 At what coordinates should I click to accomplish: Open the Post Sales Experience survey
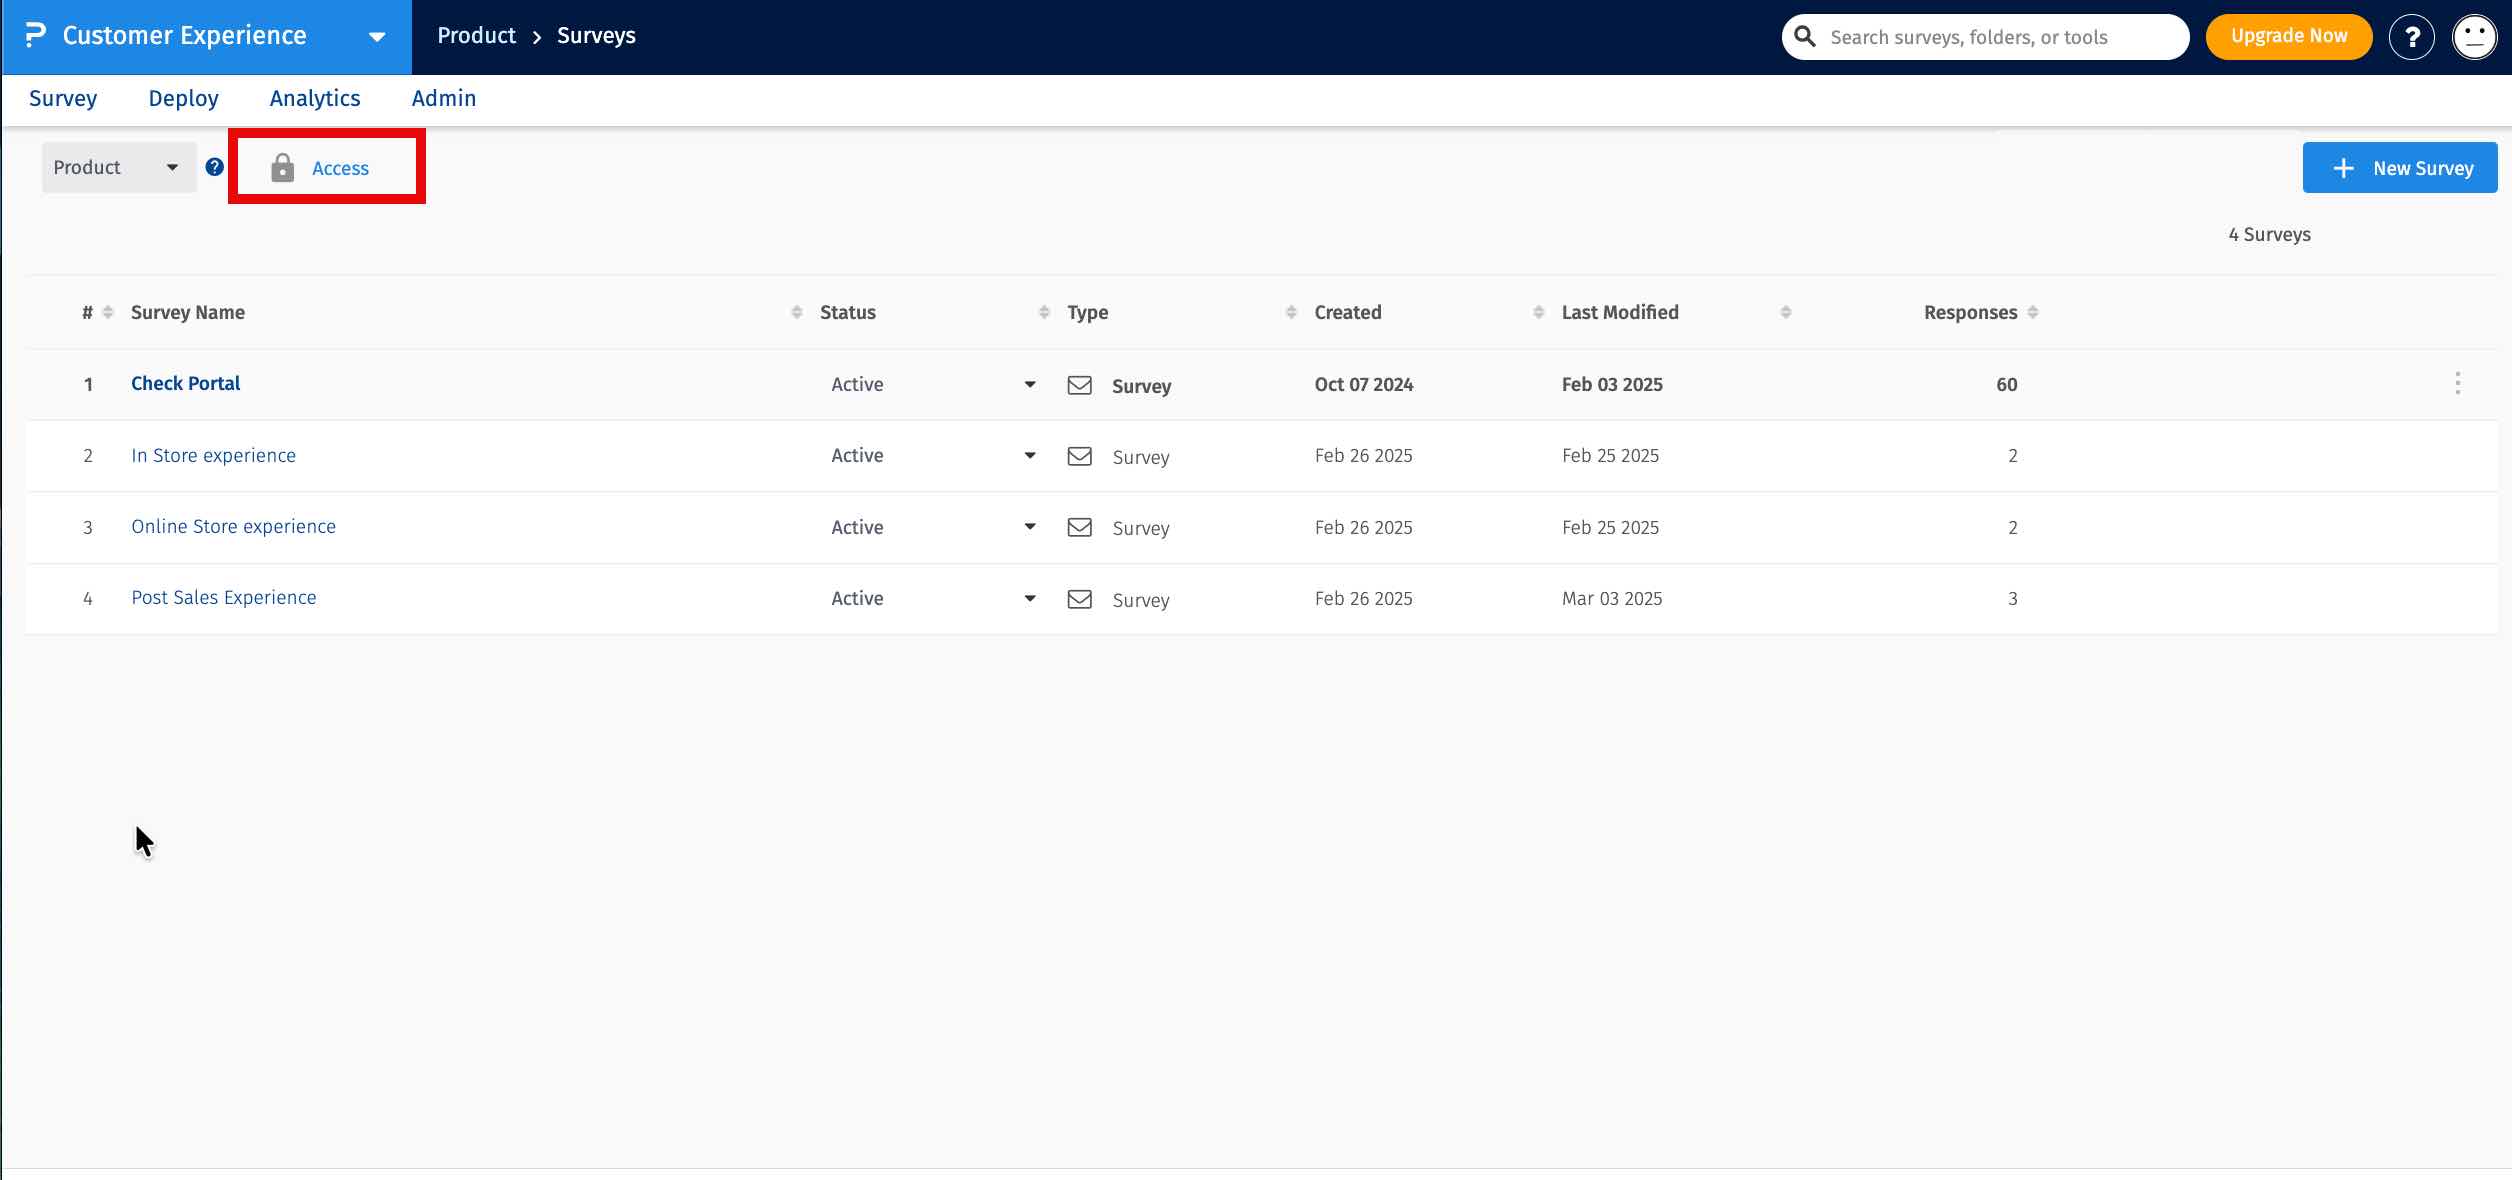point(223,597)
